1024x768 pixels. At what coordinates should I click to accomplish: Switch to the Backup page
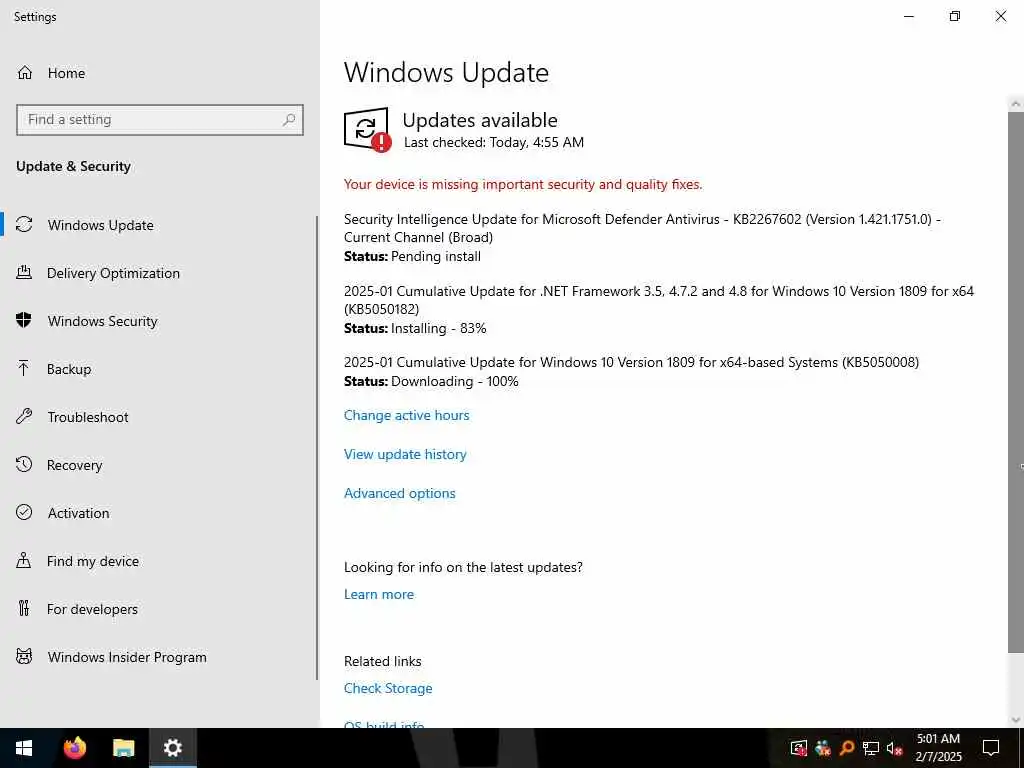[69, 369]
